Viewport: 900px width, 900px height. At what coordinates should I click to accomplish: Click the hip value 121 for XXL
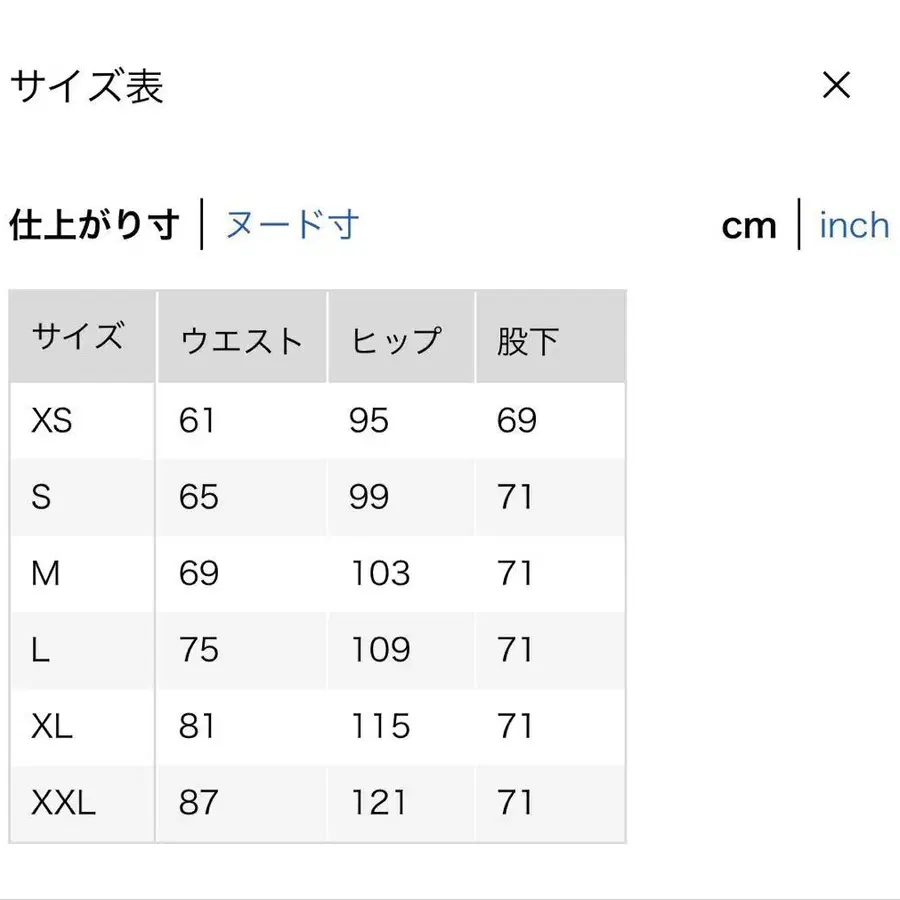tap(378, 802)
